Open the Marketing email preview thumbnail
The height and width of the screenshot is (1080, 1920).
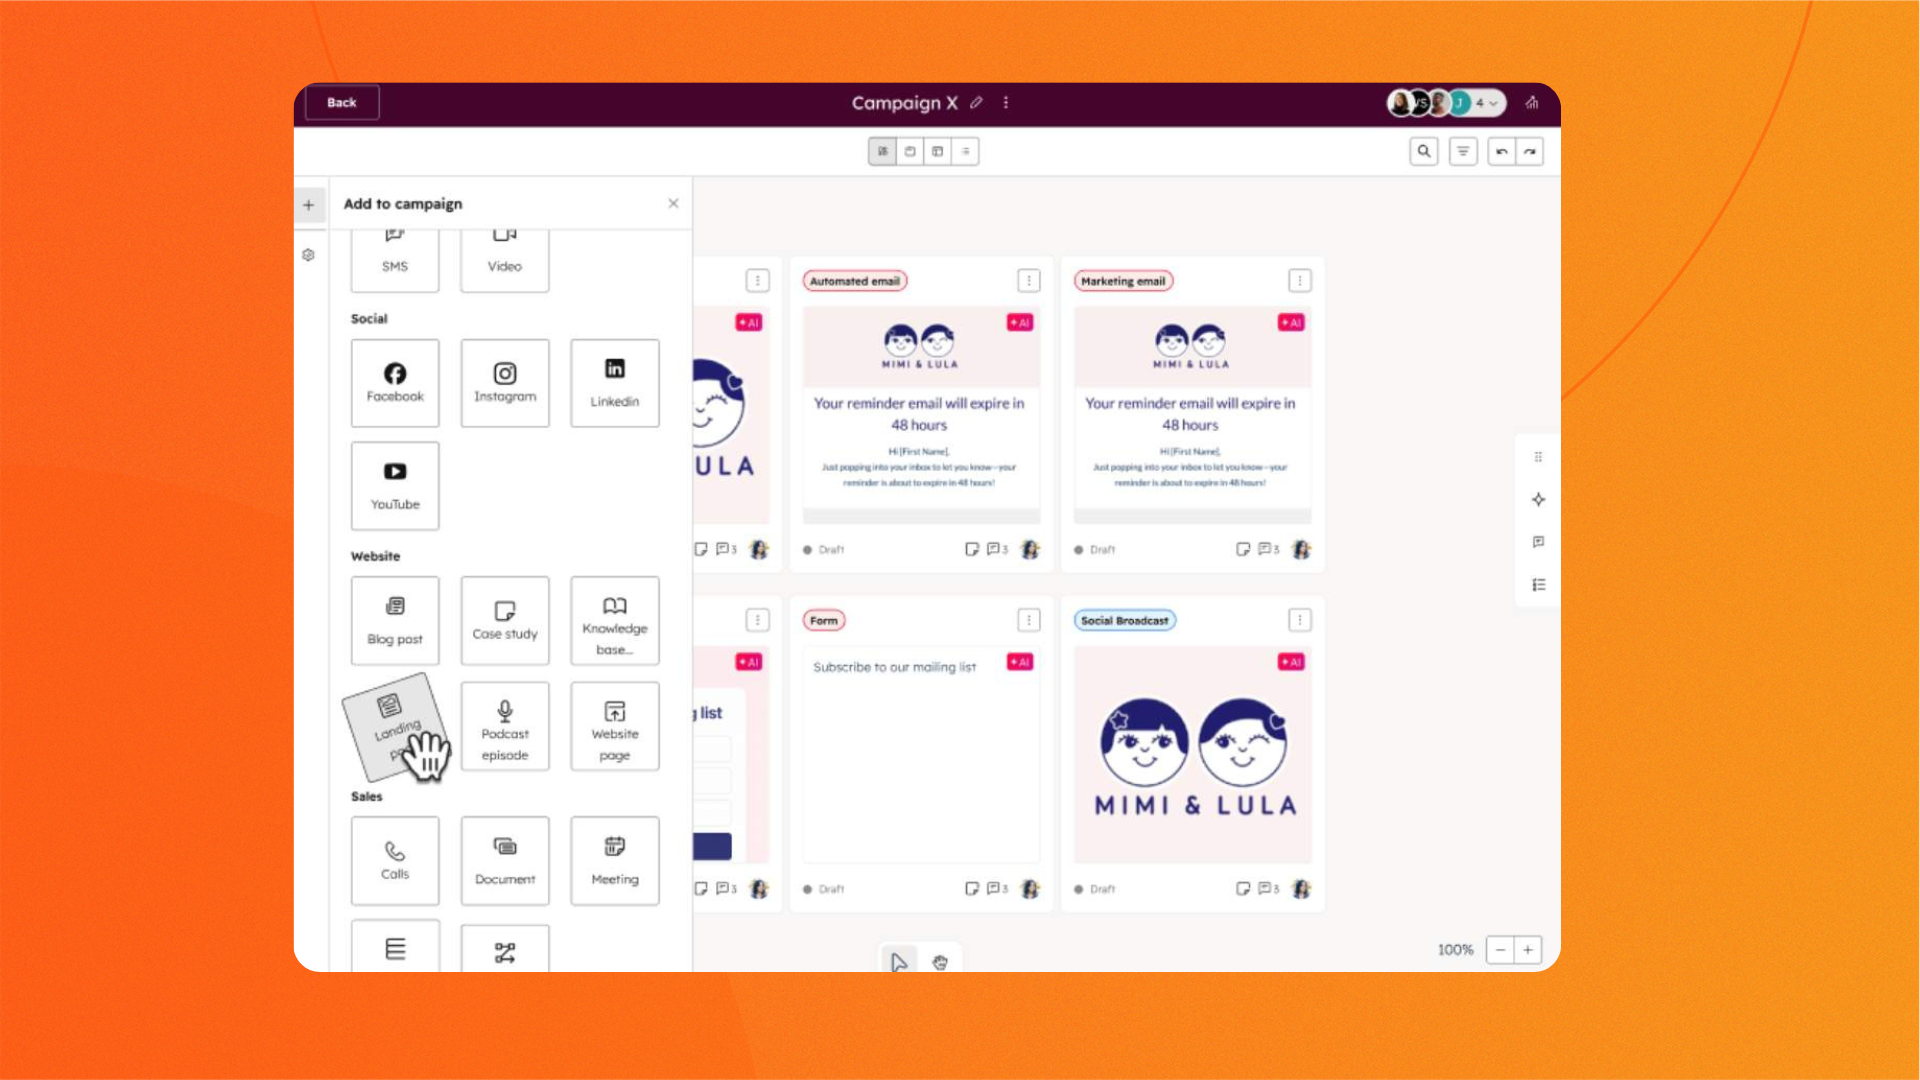point(1192,415)
